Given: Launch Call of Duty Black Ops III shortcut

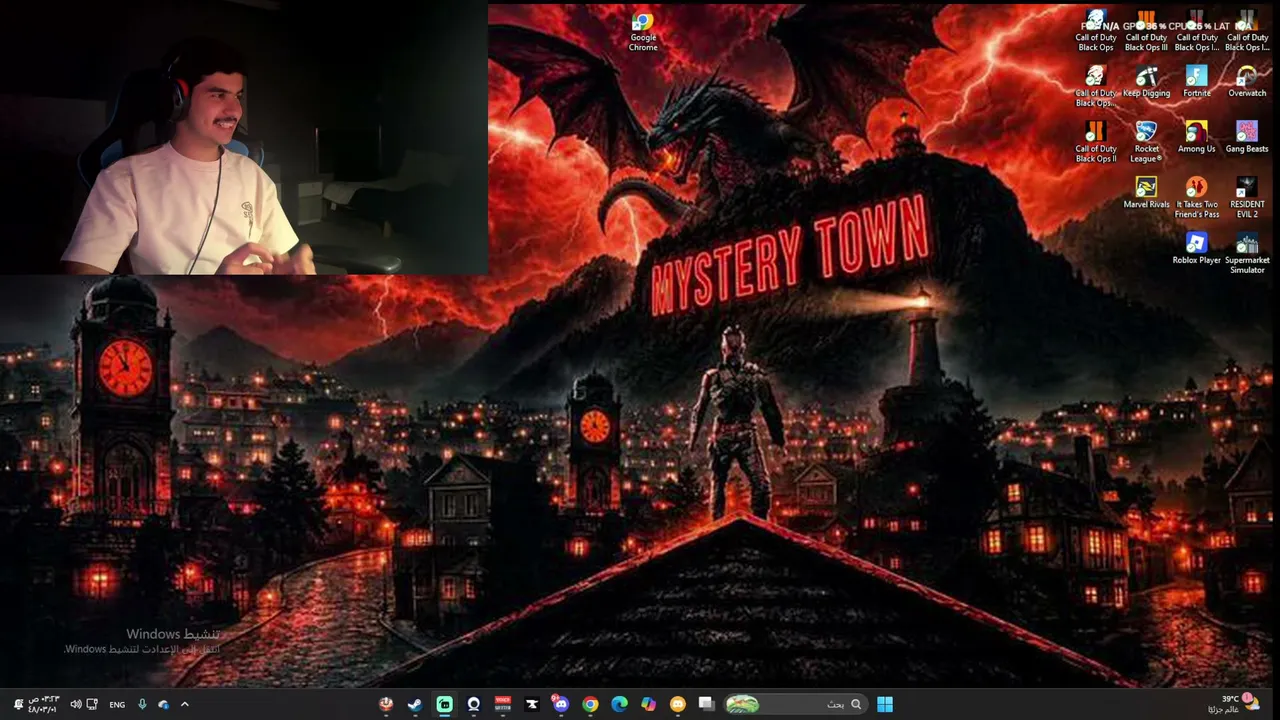Looking at the screenshot, I should pos(1146,31).
